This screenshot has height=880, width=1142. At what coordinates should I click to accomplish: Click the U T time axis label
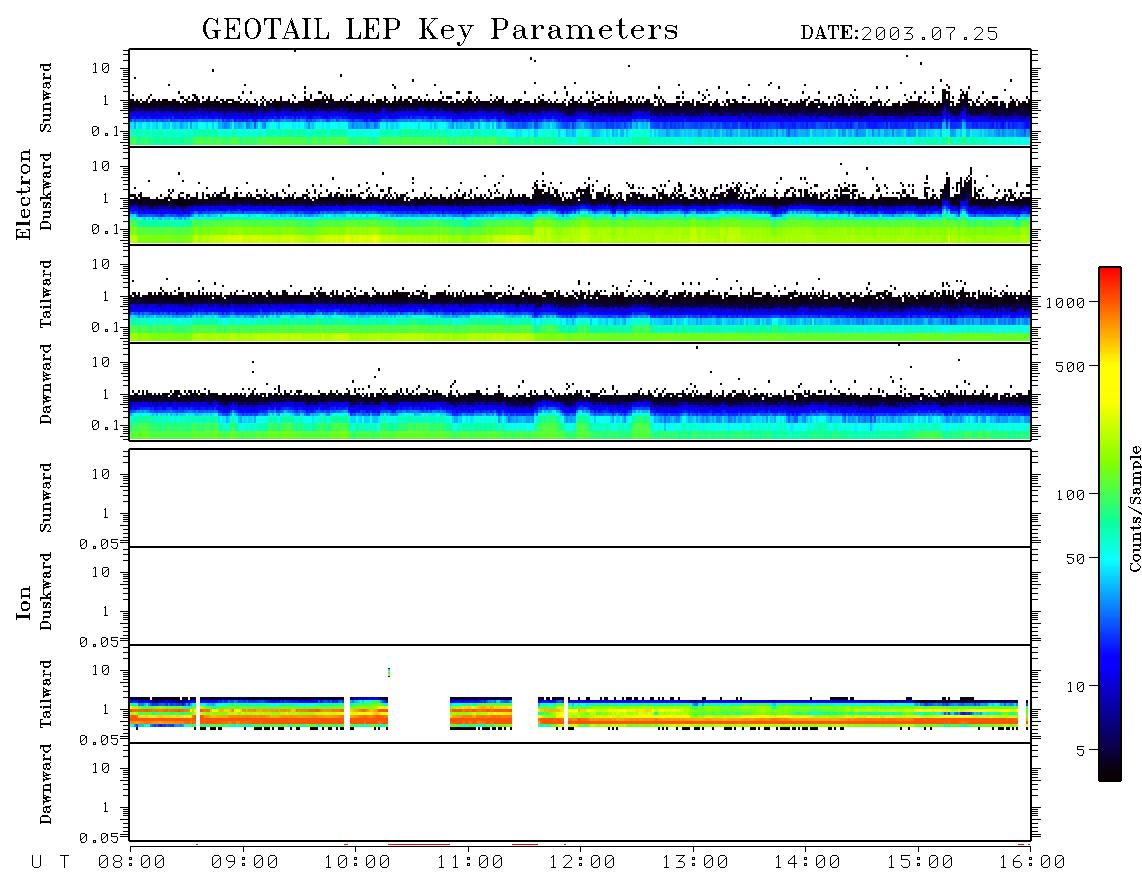pos(50,863)
